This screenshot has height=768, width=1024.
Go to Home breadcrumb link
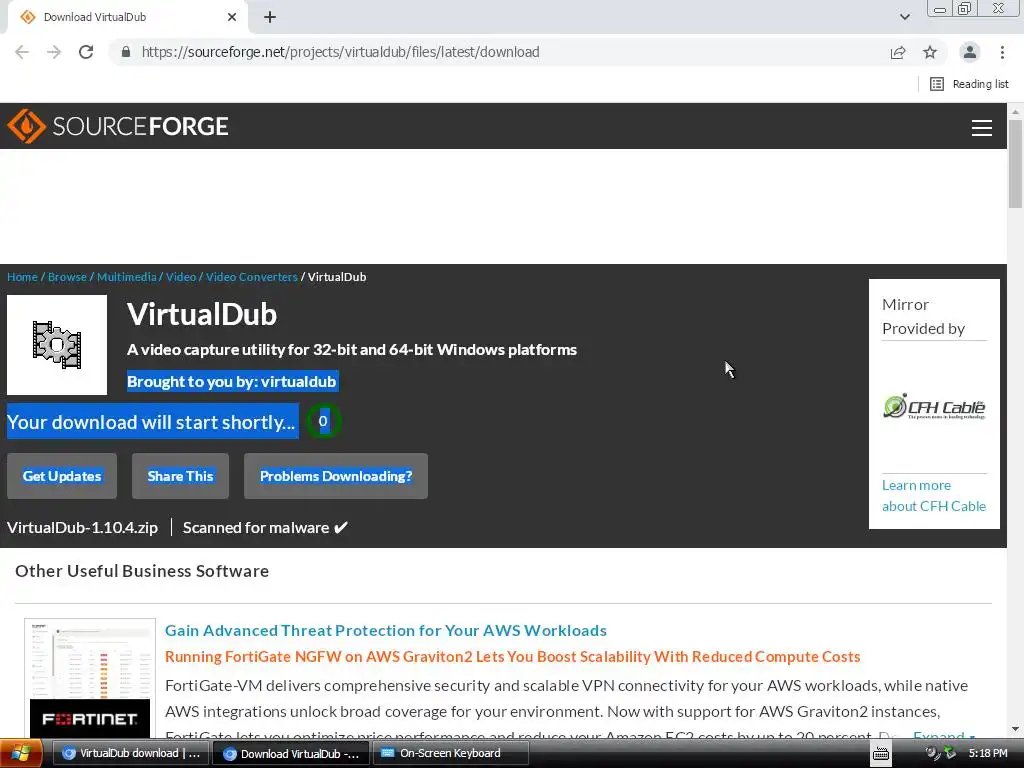tap(22, 277)
